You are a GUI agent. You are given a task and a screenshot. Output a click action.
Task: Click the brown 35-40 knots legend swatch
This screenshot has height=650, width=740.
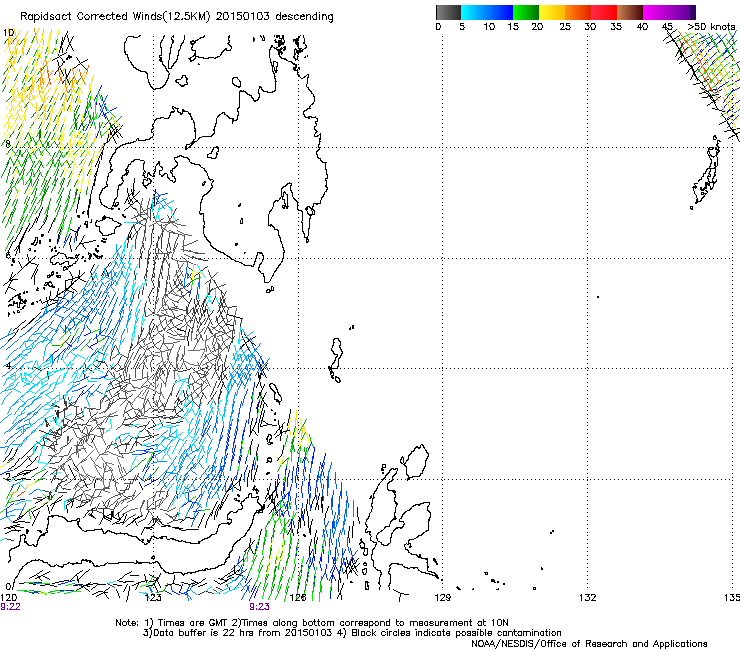pos(630,12)
